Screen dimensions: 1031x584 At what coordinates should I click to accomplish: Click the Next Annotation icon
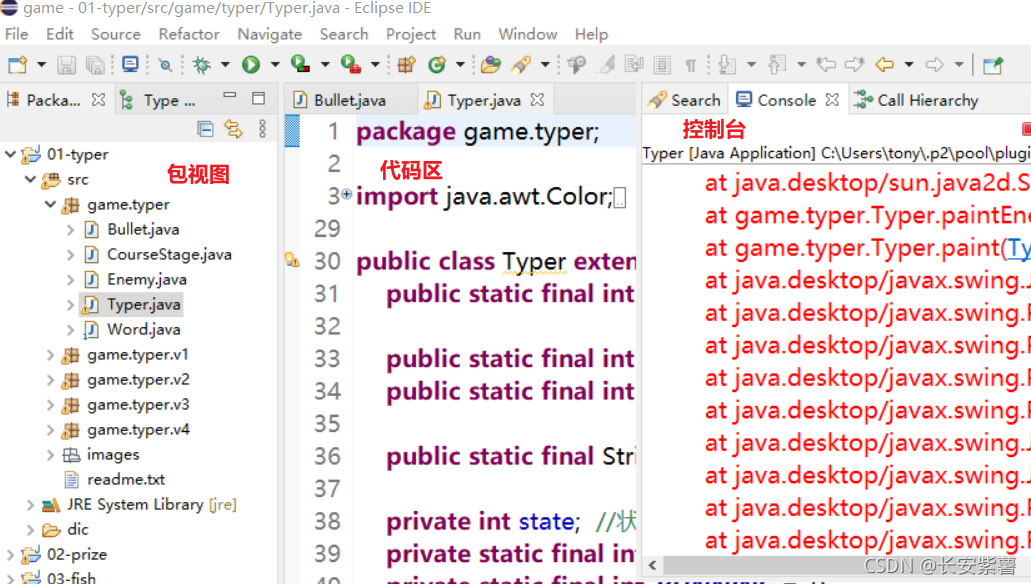(727, 64)
